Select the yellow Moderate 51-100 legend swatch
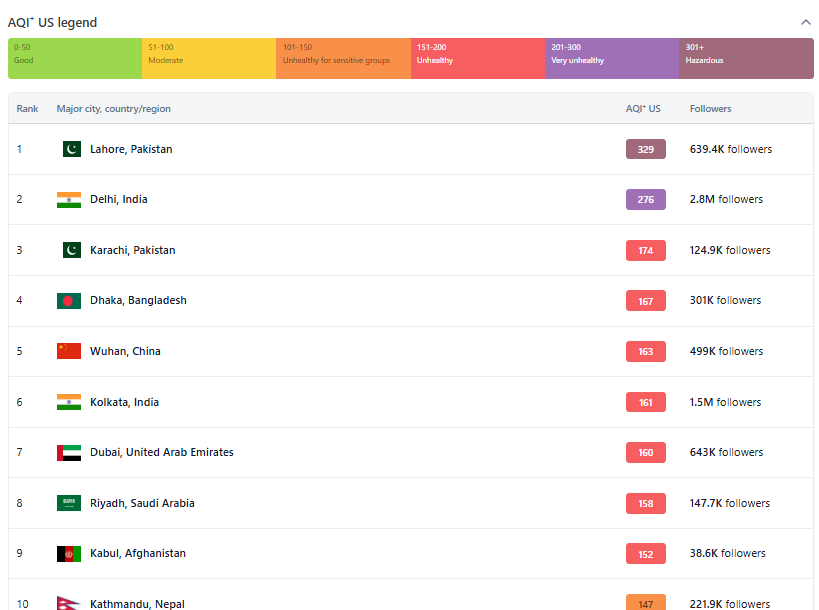The image size is (819, 610). coord(209,58)
